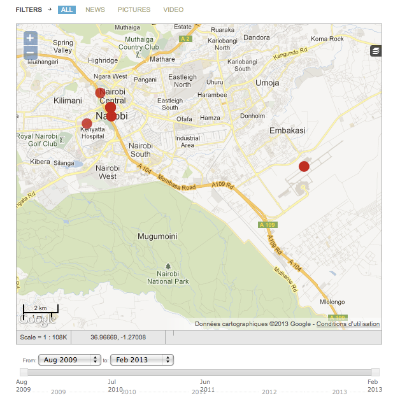This screenshot has height=398, width=398.
Task: Open the map layer switcher icon
Action: [376, 51]
